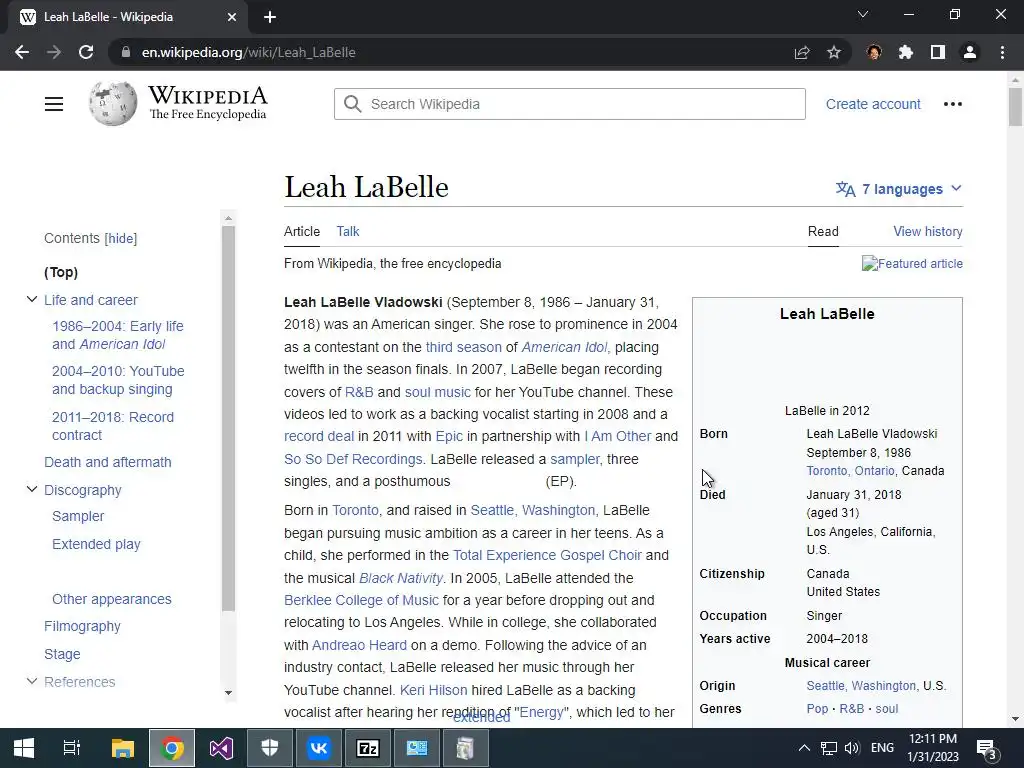The height and width of the screenshot is (768, 1024).
Task: Click the contents sidebar scroll down arrow
Action: [228, 693]
